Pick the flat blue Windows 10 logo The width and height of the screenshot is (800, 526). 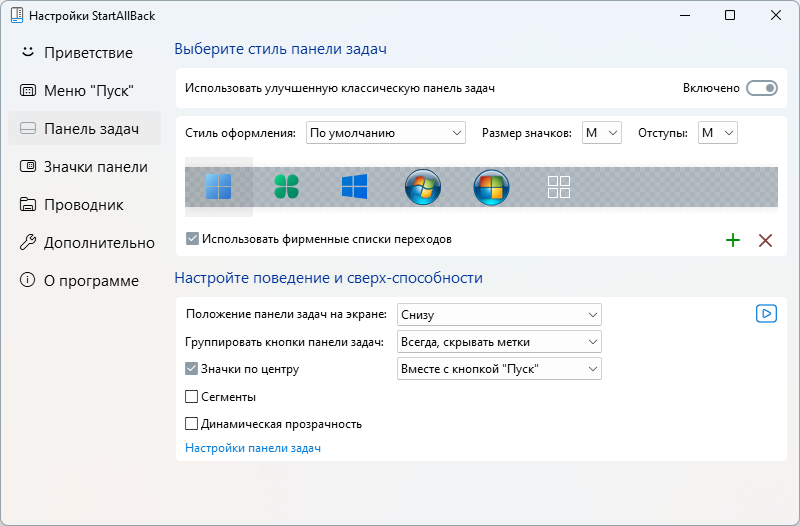pyautogui.click(x=355, y=187)
